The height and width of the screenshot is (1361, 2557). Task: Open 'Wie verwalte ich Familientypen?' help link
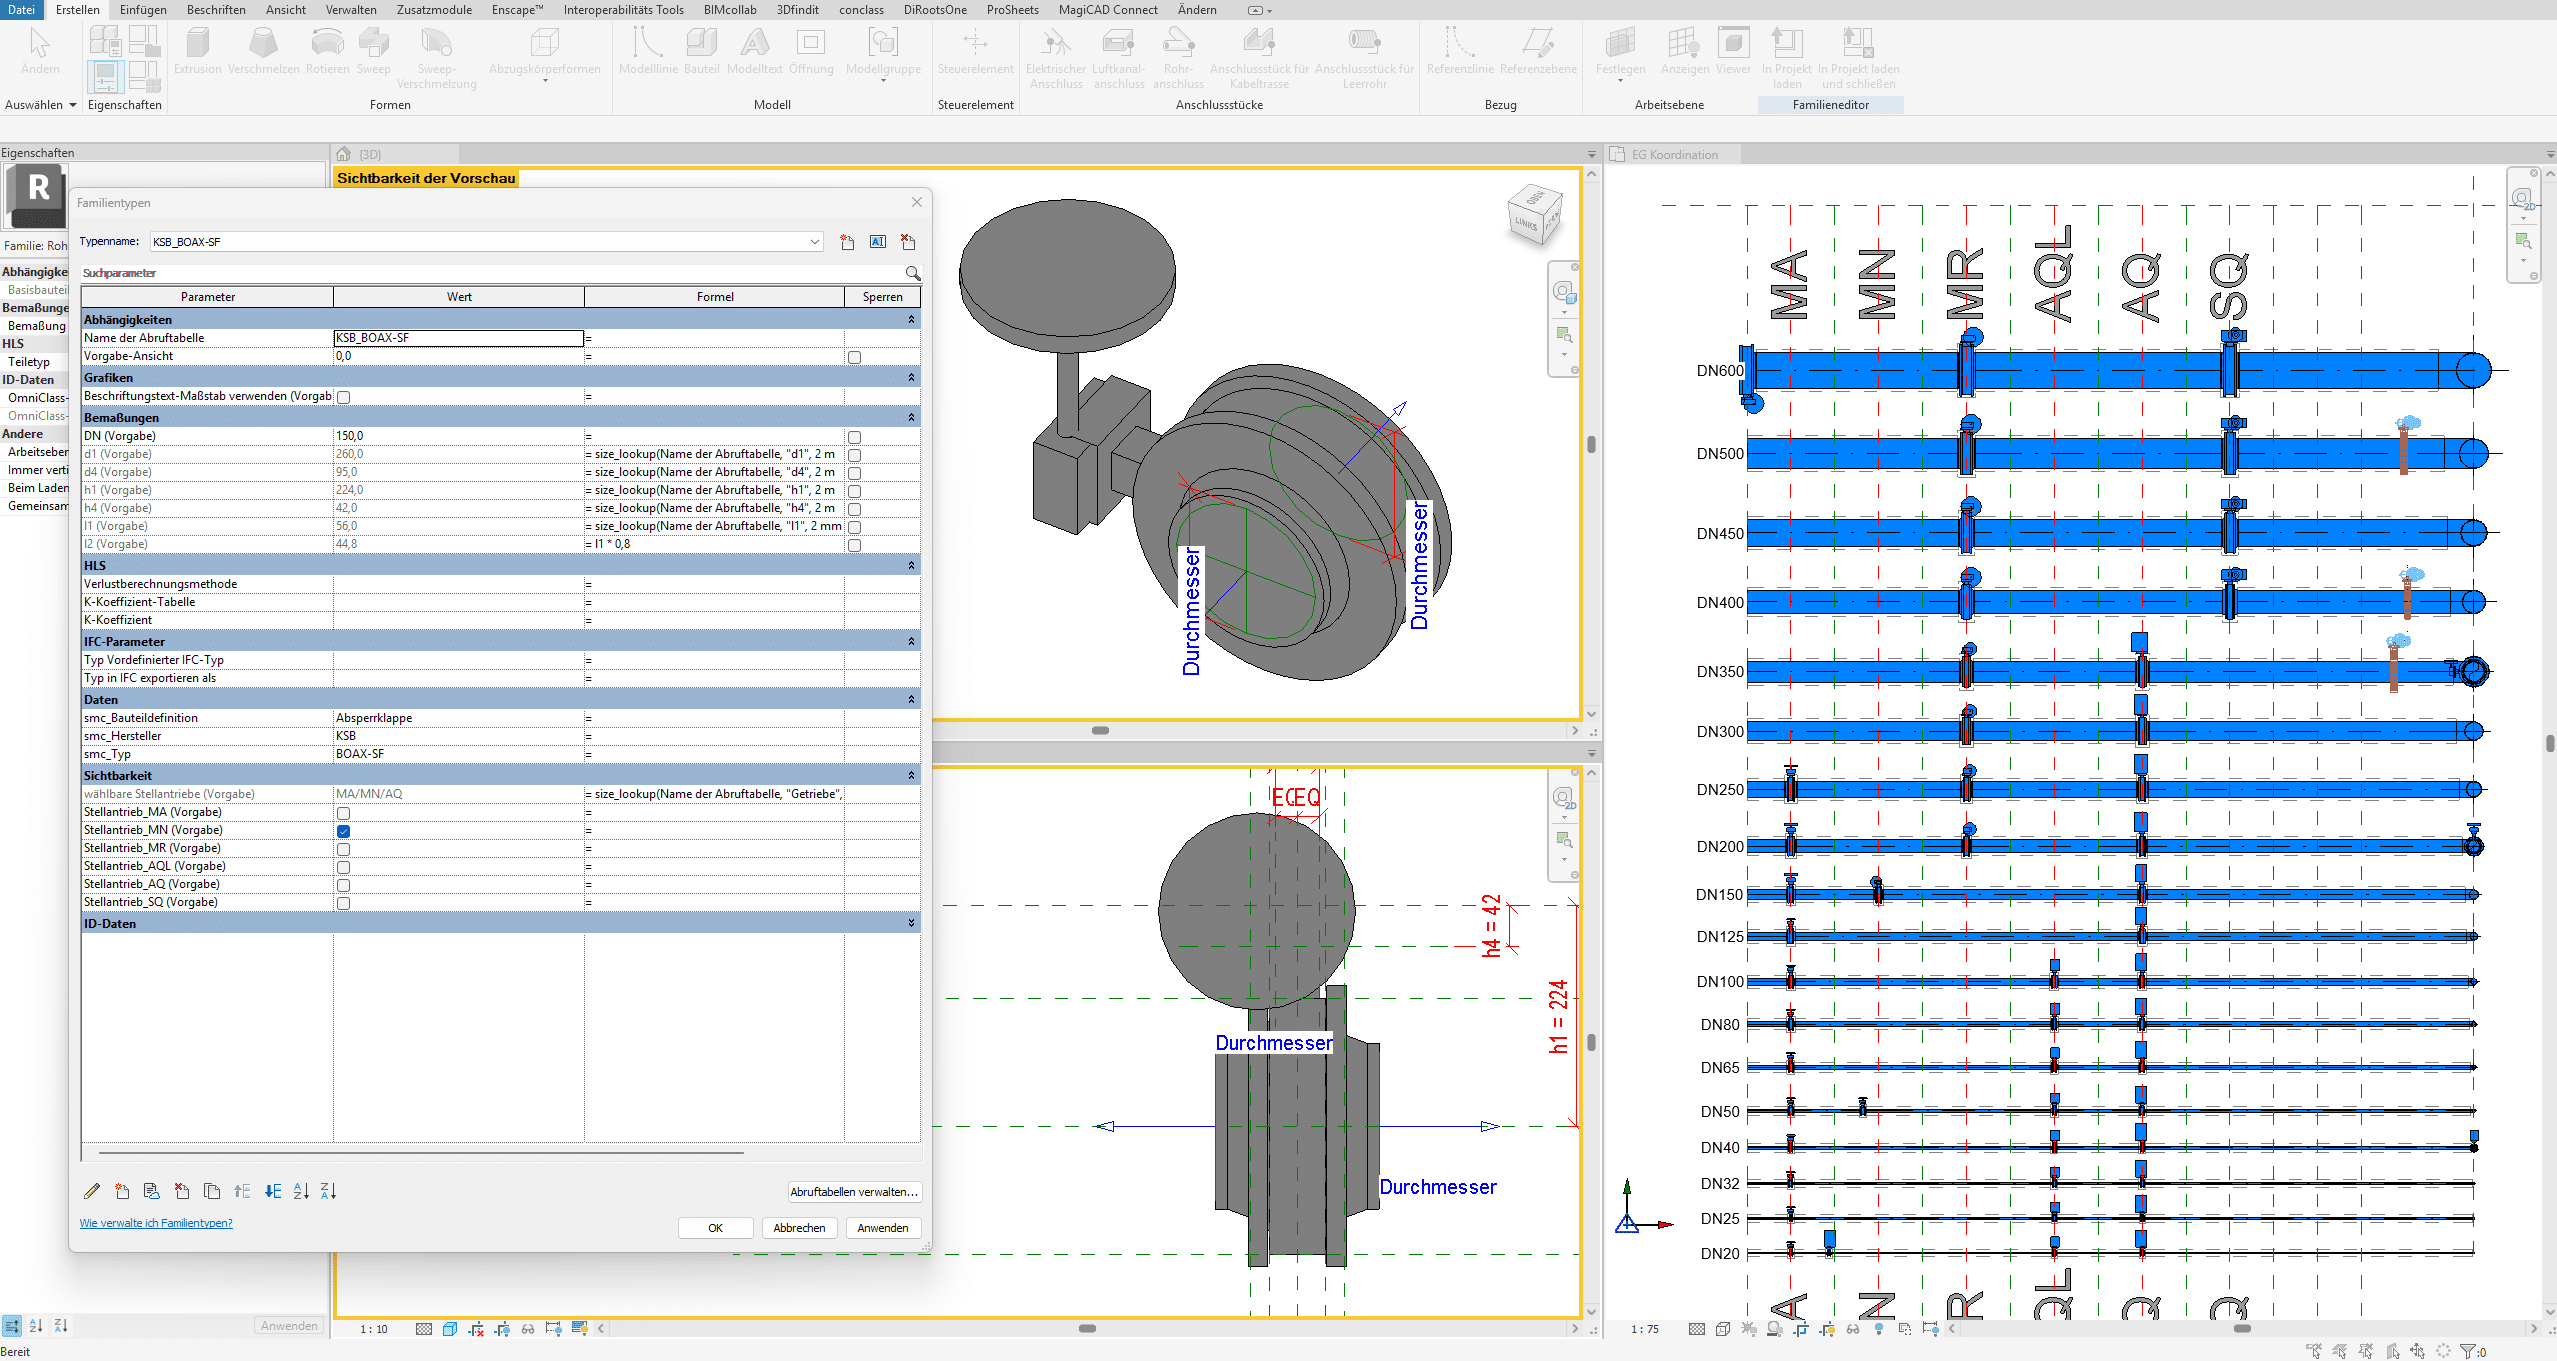tap(156, 1223)
